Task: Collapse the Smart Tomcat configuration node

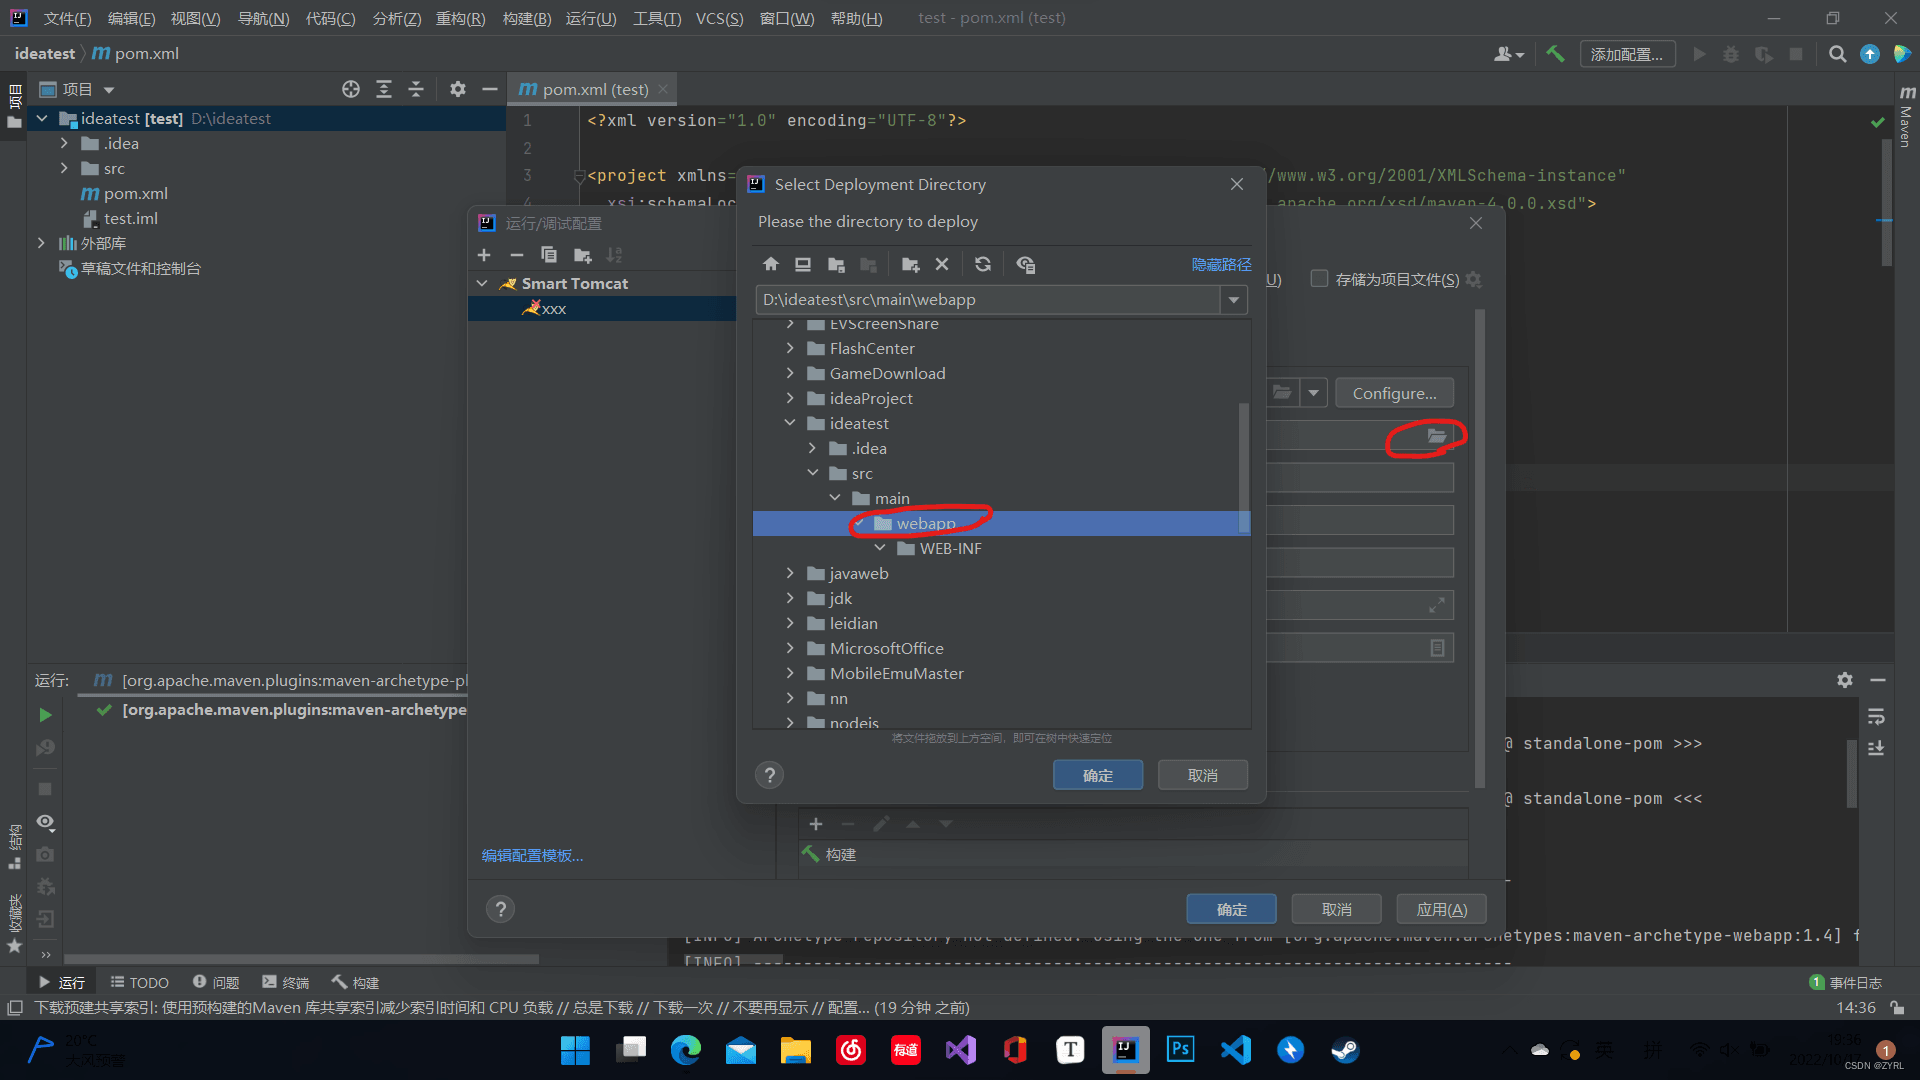Action: [x=482, y=284]
